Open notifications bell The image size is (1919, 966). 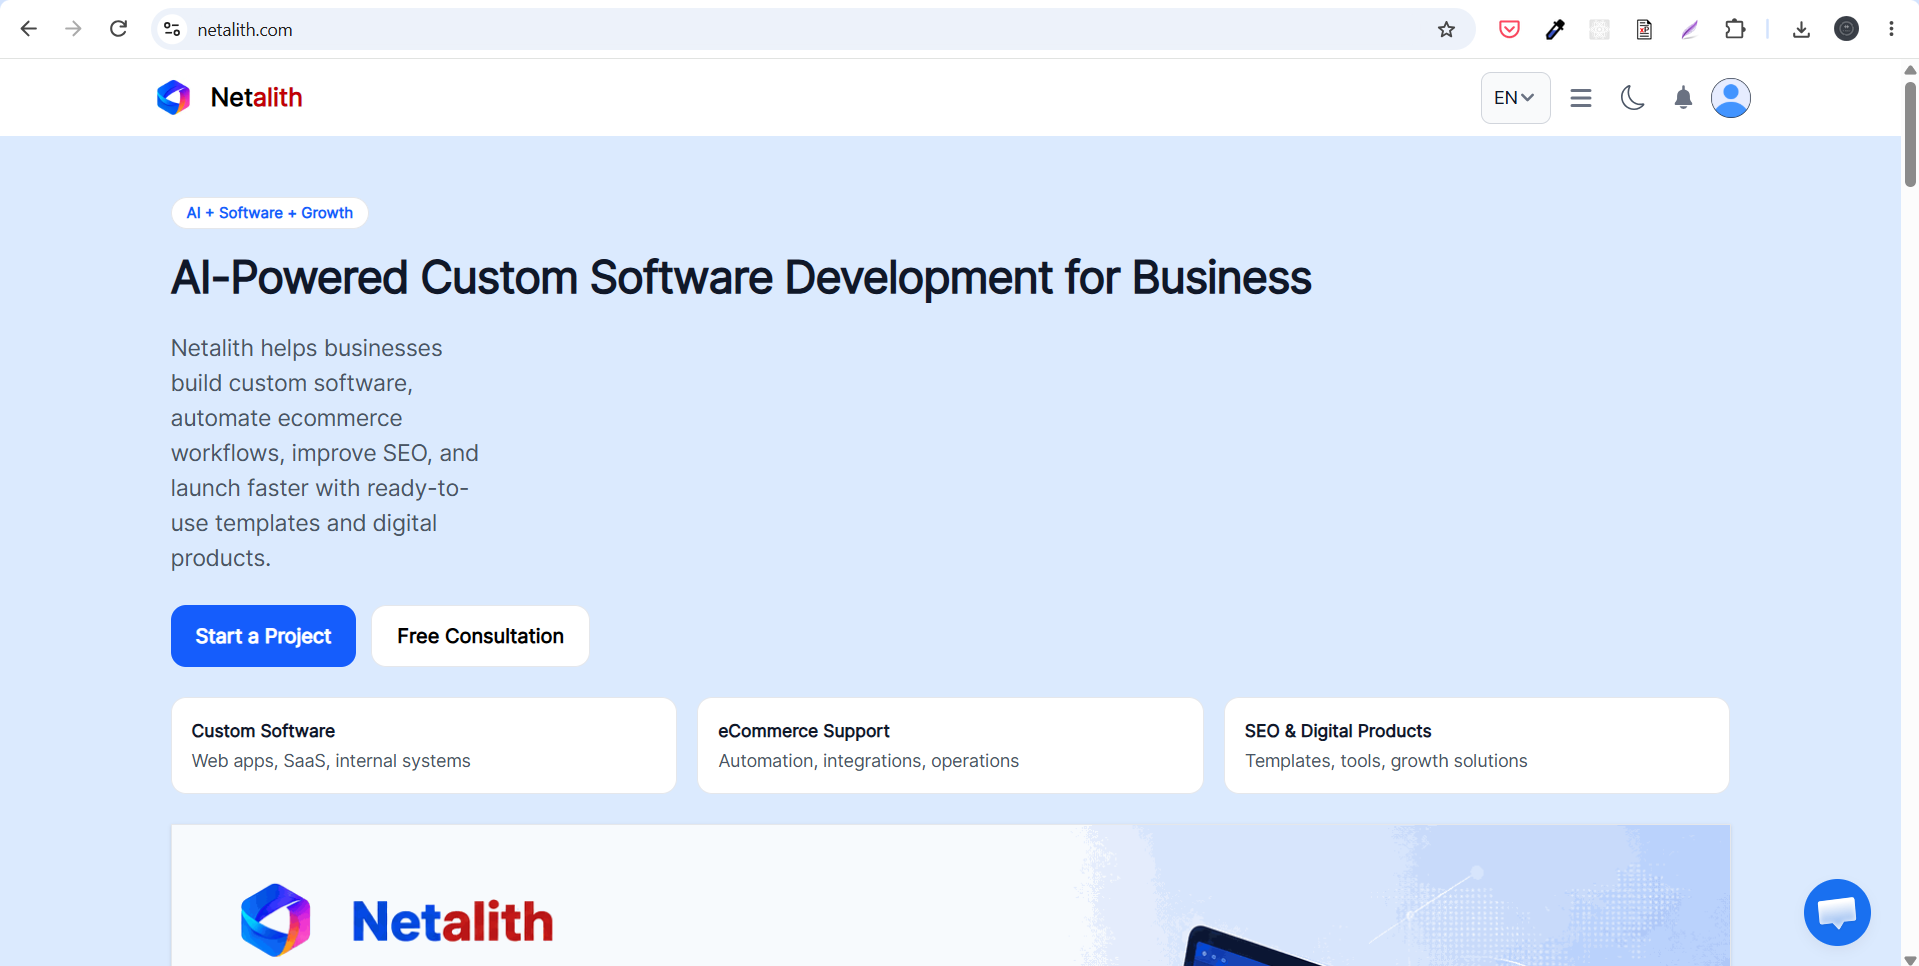[1683, 98]
